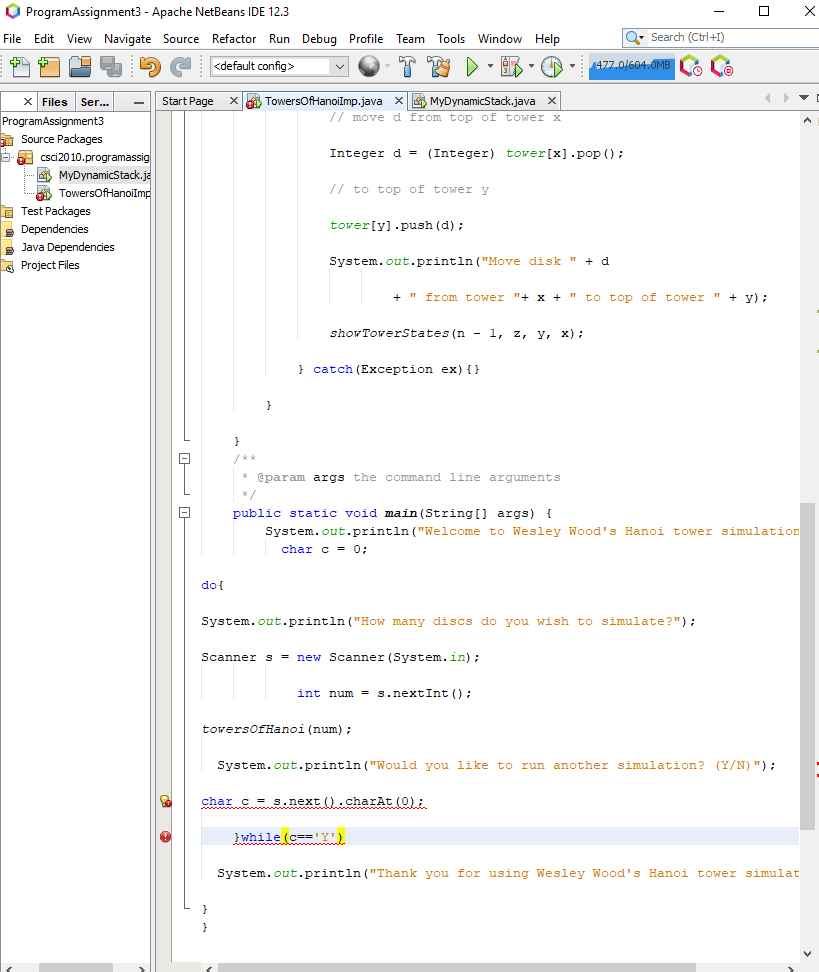Click the New Project toolbar icon
Viewport: 819px width, 972px height.
point(48,66)
